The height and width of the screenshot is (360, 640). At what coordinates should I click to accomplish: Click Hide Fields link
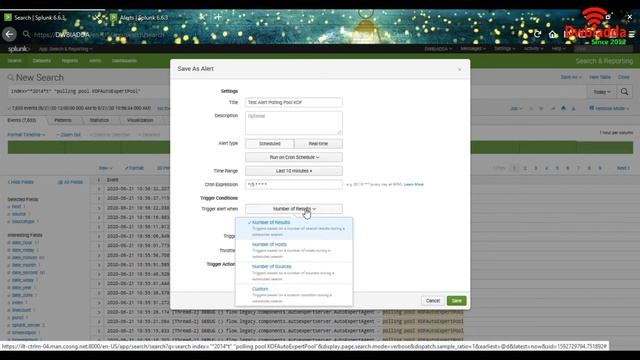coord(20,182)
